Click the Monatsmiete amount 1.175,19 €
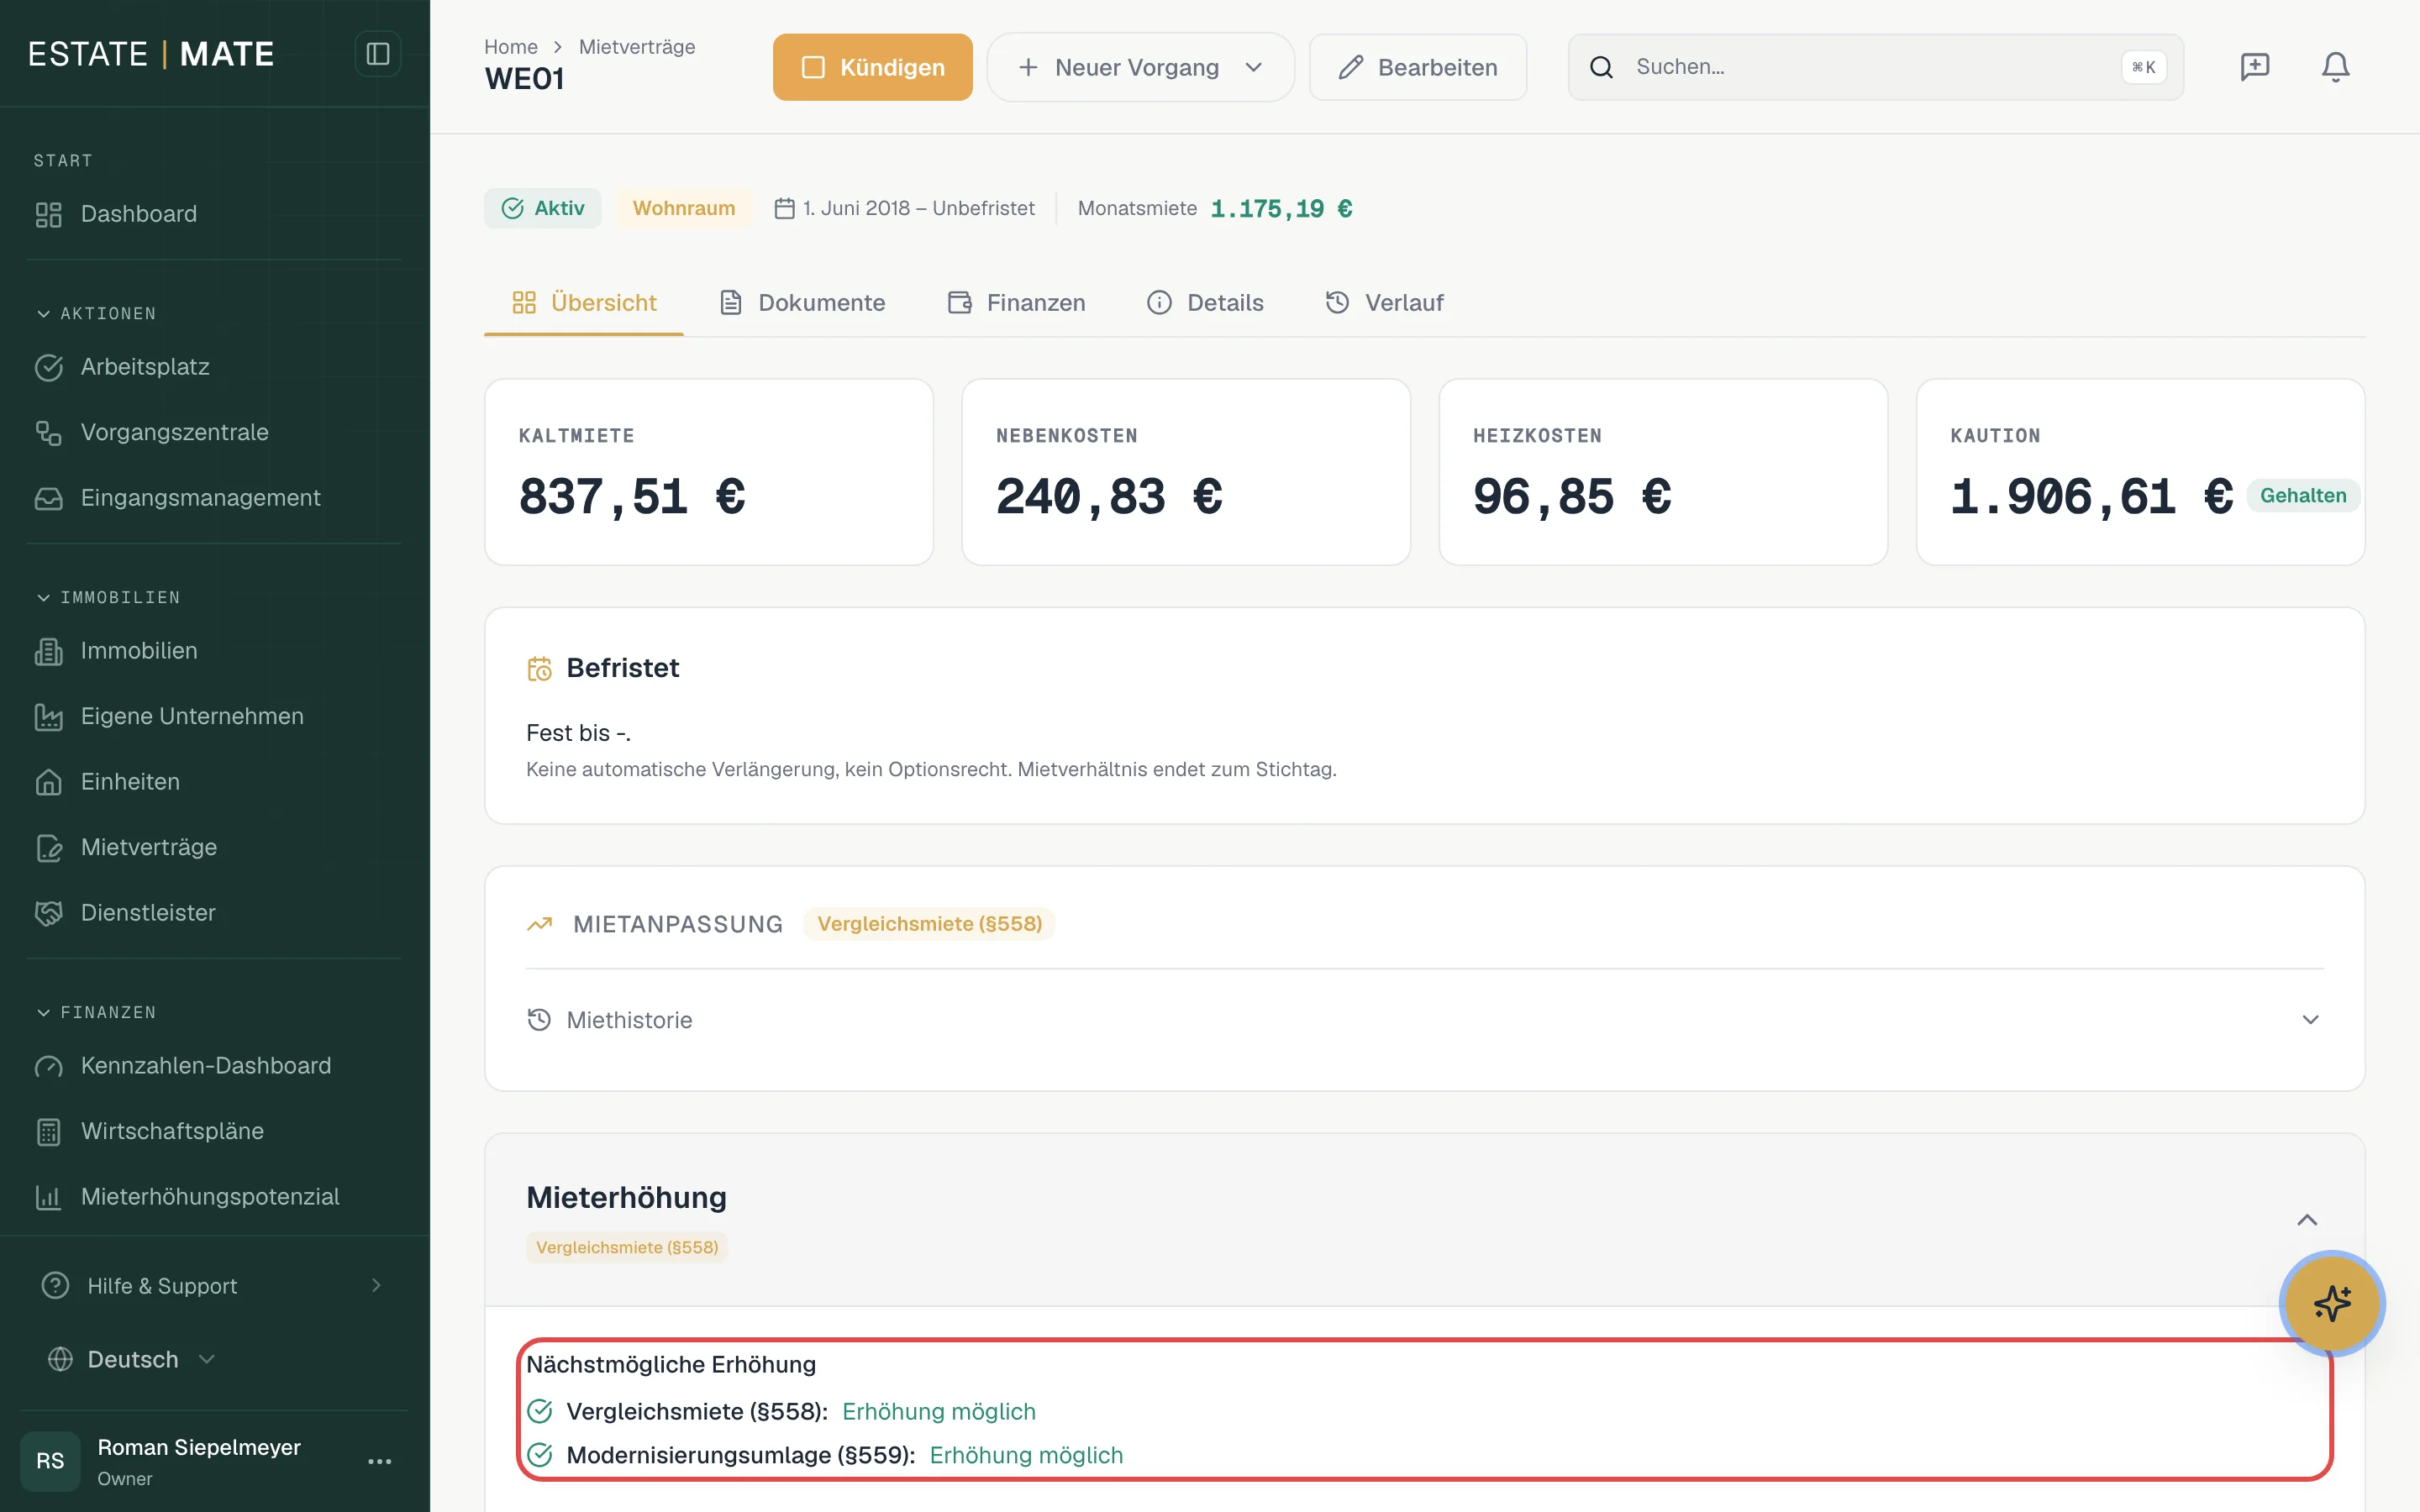Viewport: 2420px width, 1512px height. 1281,208
